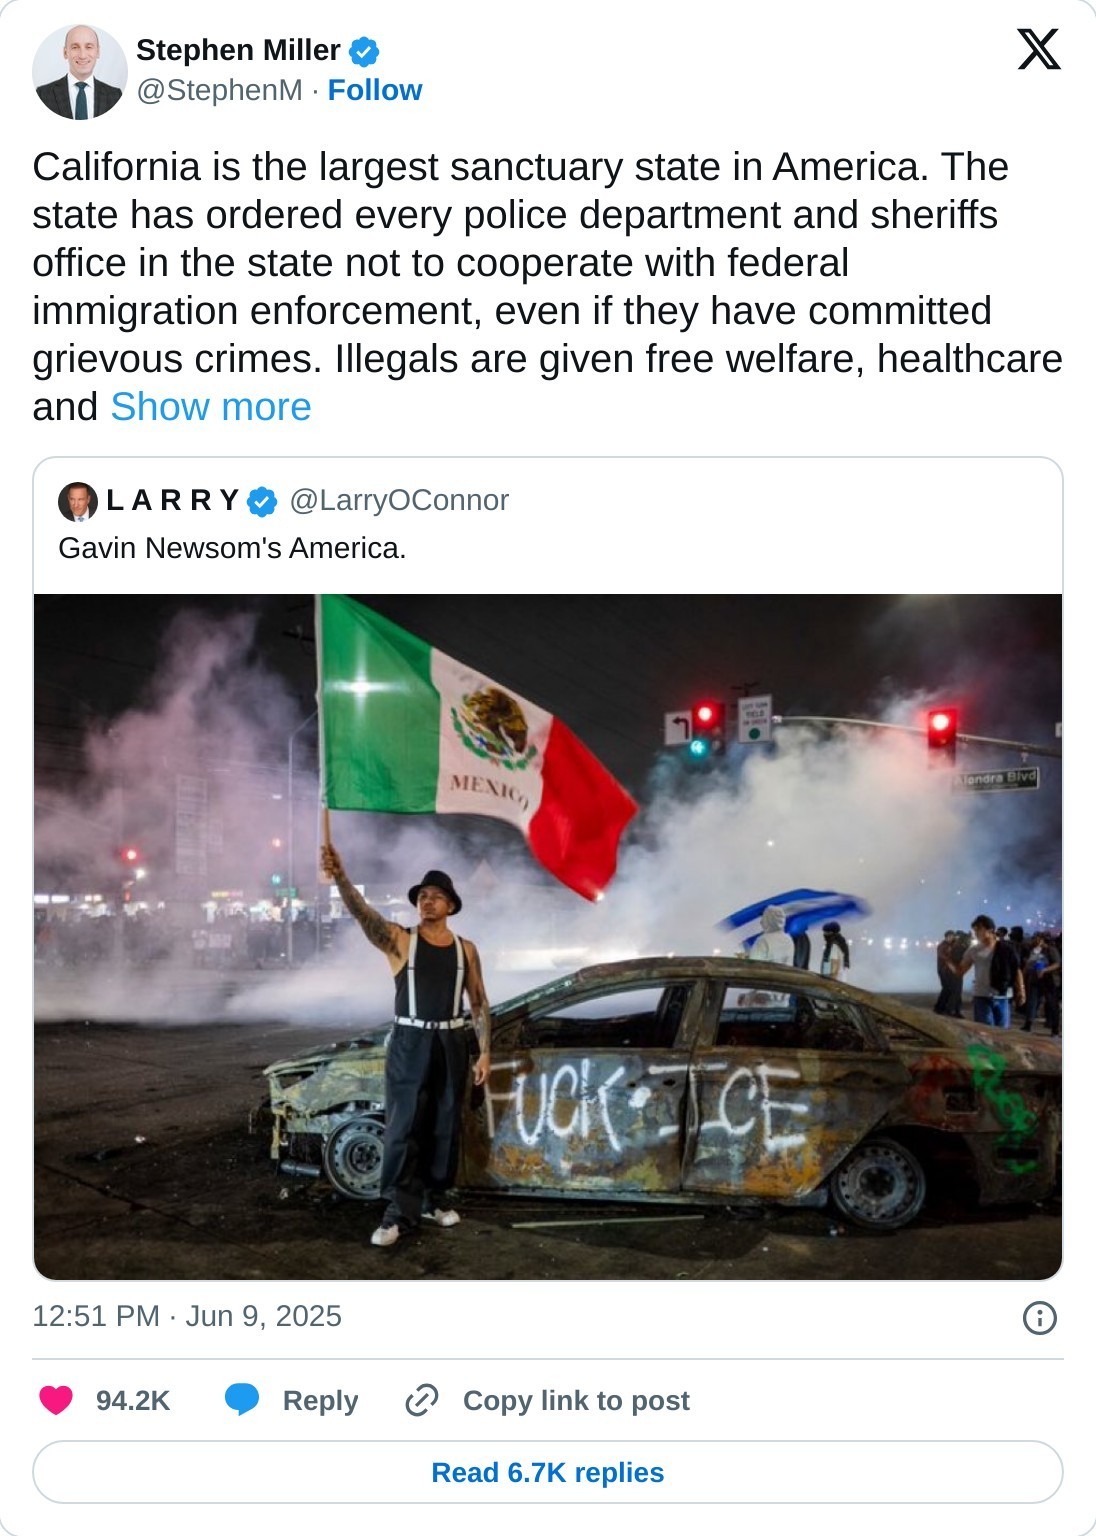
Task: Expand tweet text with Show more
Action: click(x=211, y=407)
